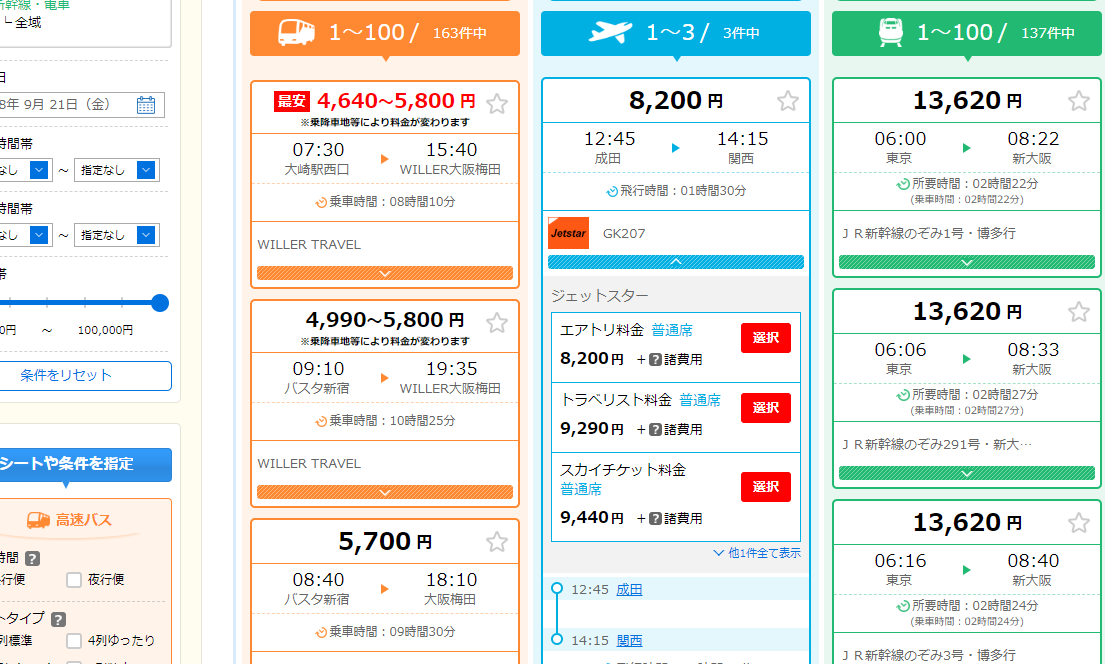
Task: Click the airplane icon in blue header
Action: click(610, 32)
